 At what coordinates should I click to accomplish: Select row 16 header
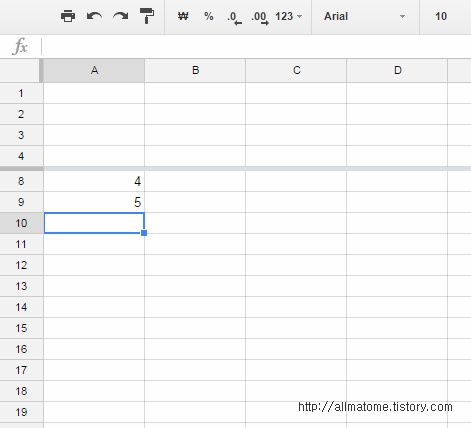21,349
